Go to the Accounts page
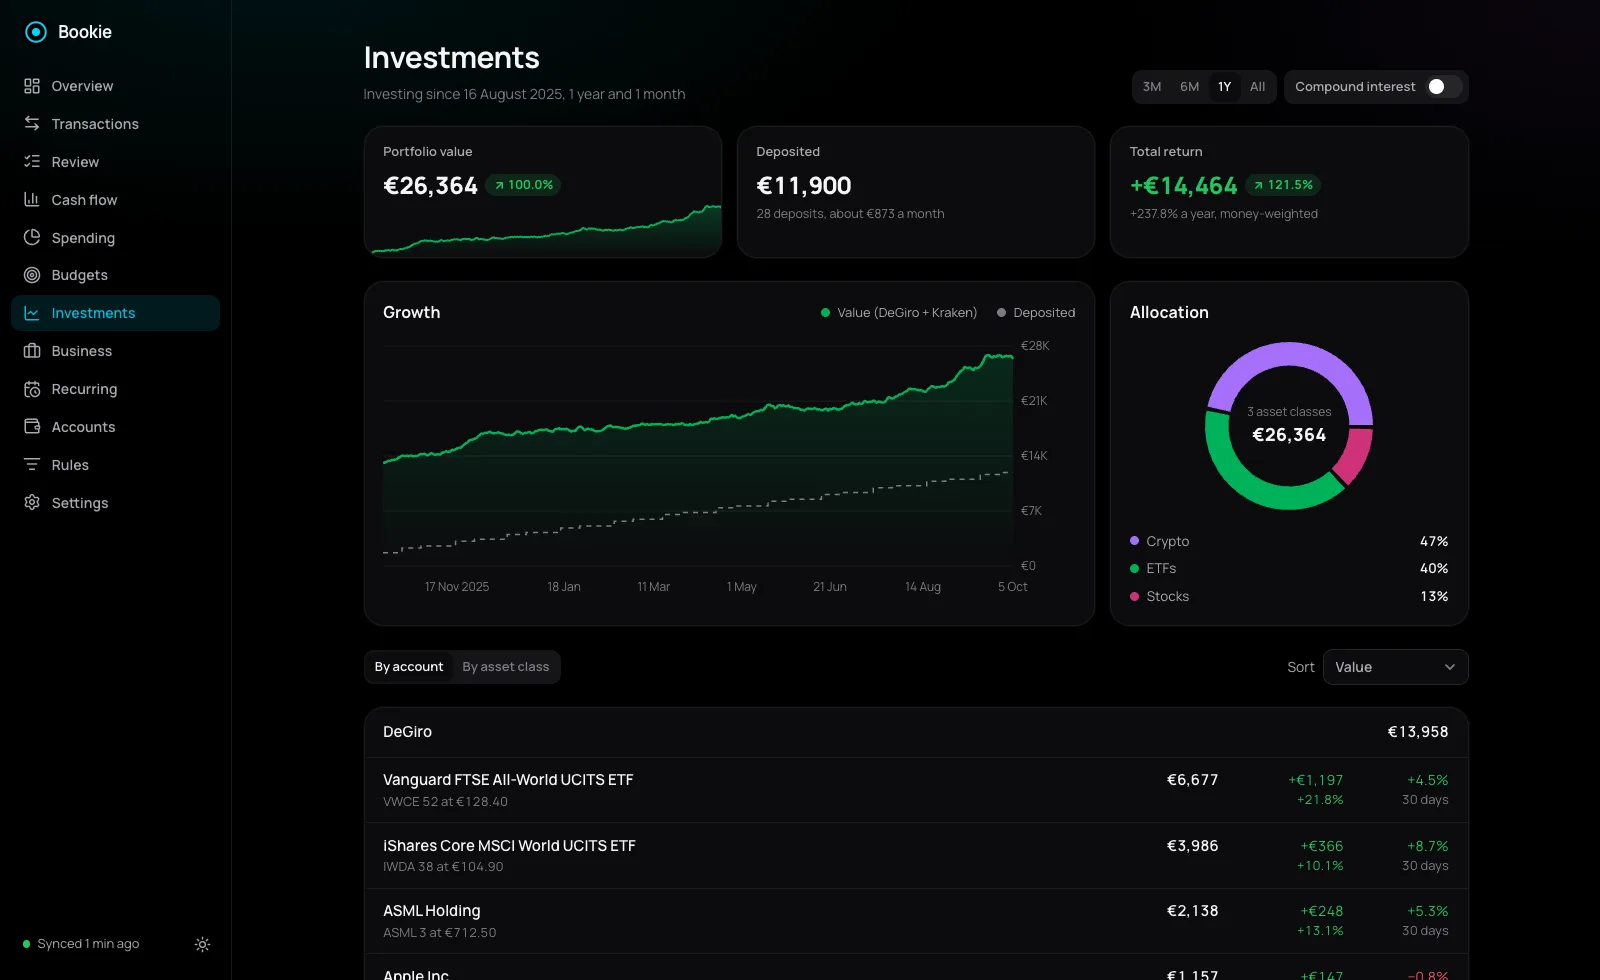The height and width of the screenshot is (980, 1600). [x=115, y=427]
